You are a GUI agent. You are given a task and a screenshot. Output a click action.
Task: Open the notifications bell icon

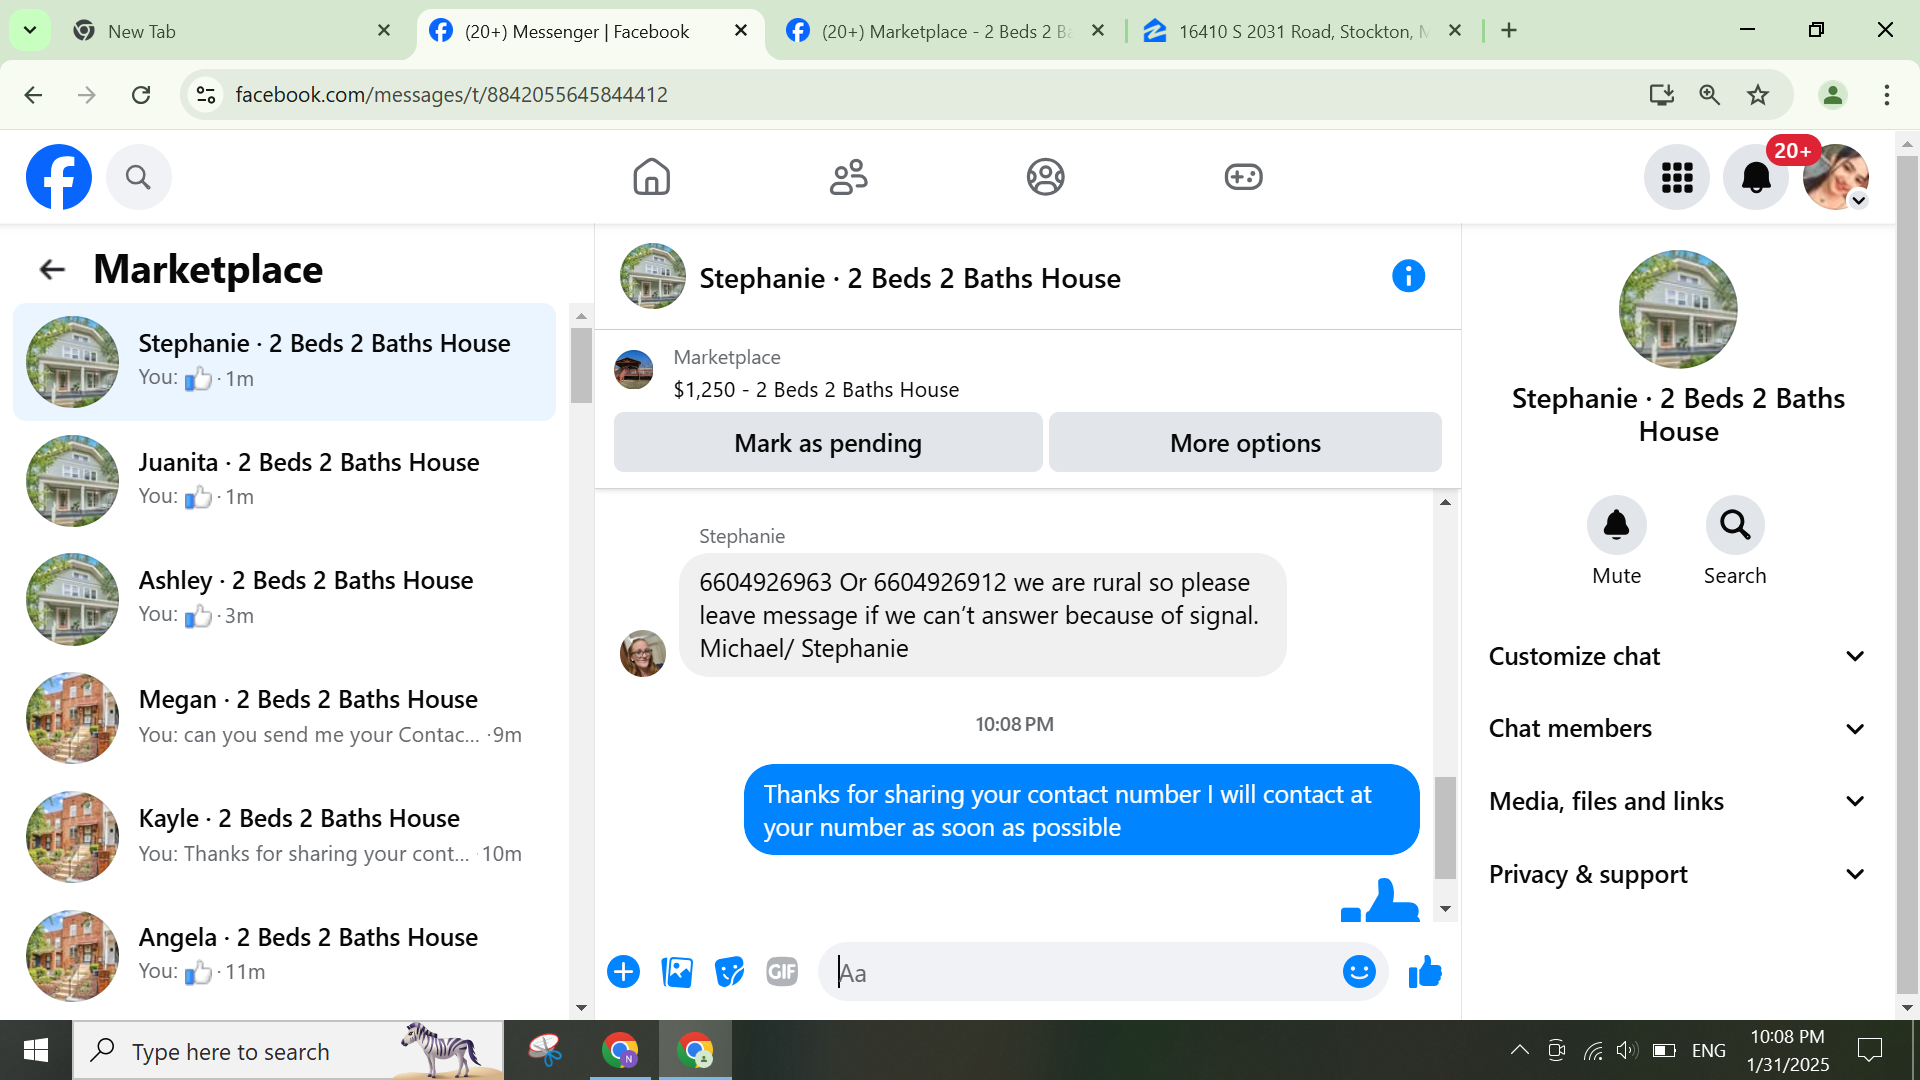click(1756, 177)
